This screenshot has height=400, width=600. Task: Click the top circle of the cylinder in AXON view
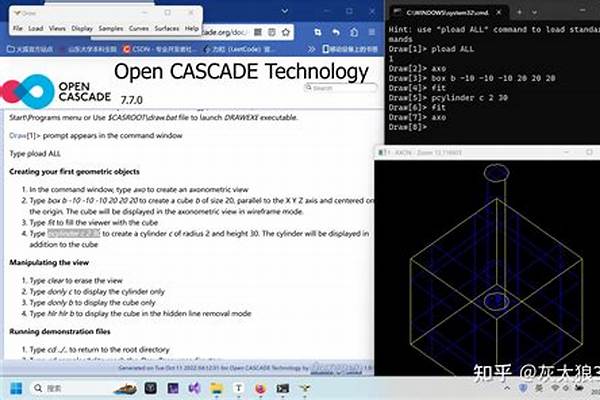point(496,173)
